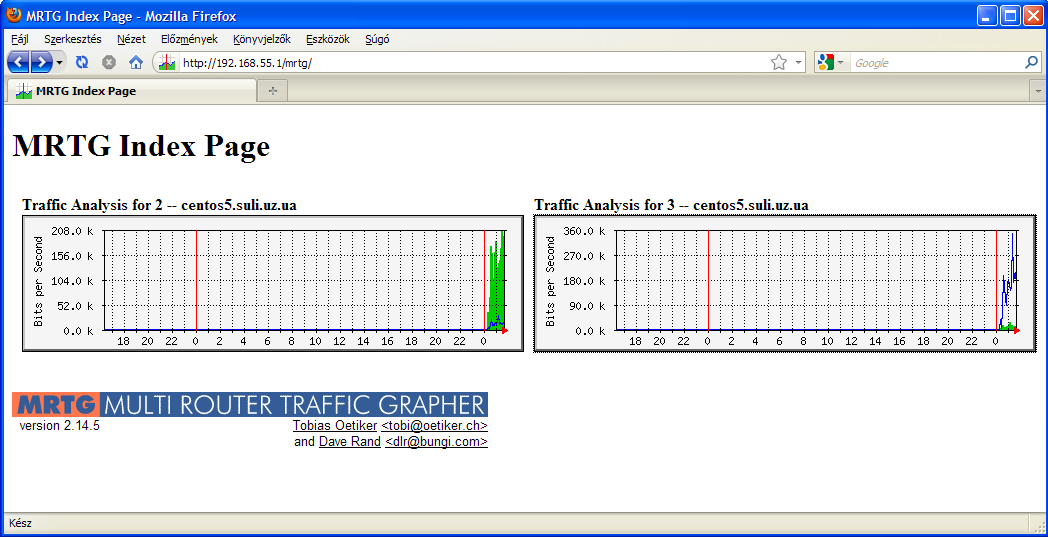The width and height of the screenshot is (1048, 537).
Task: Open the traffic graph for interface 2
Action: 273,283
